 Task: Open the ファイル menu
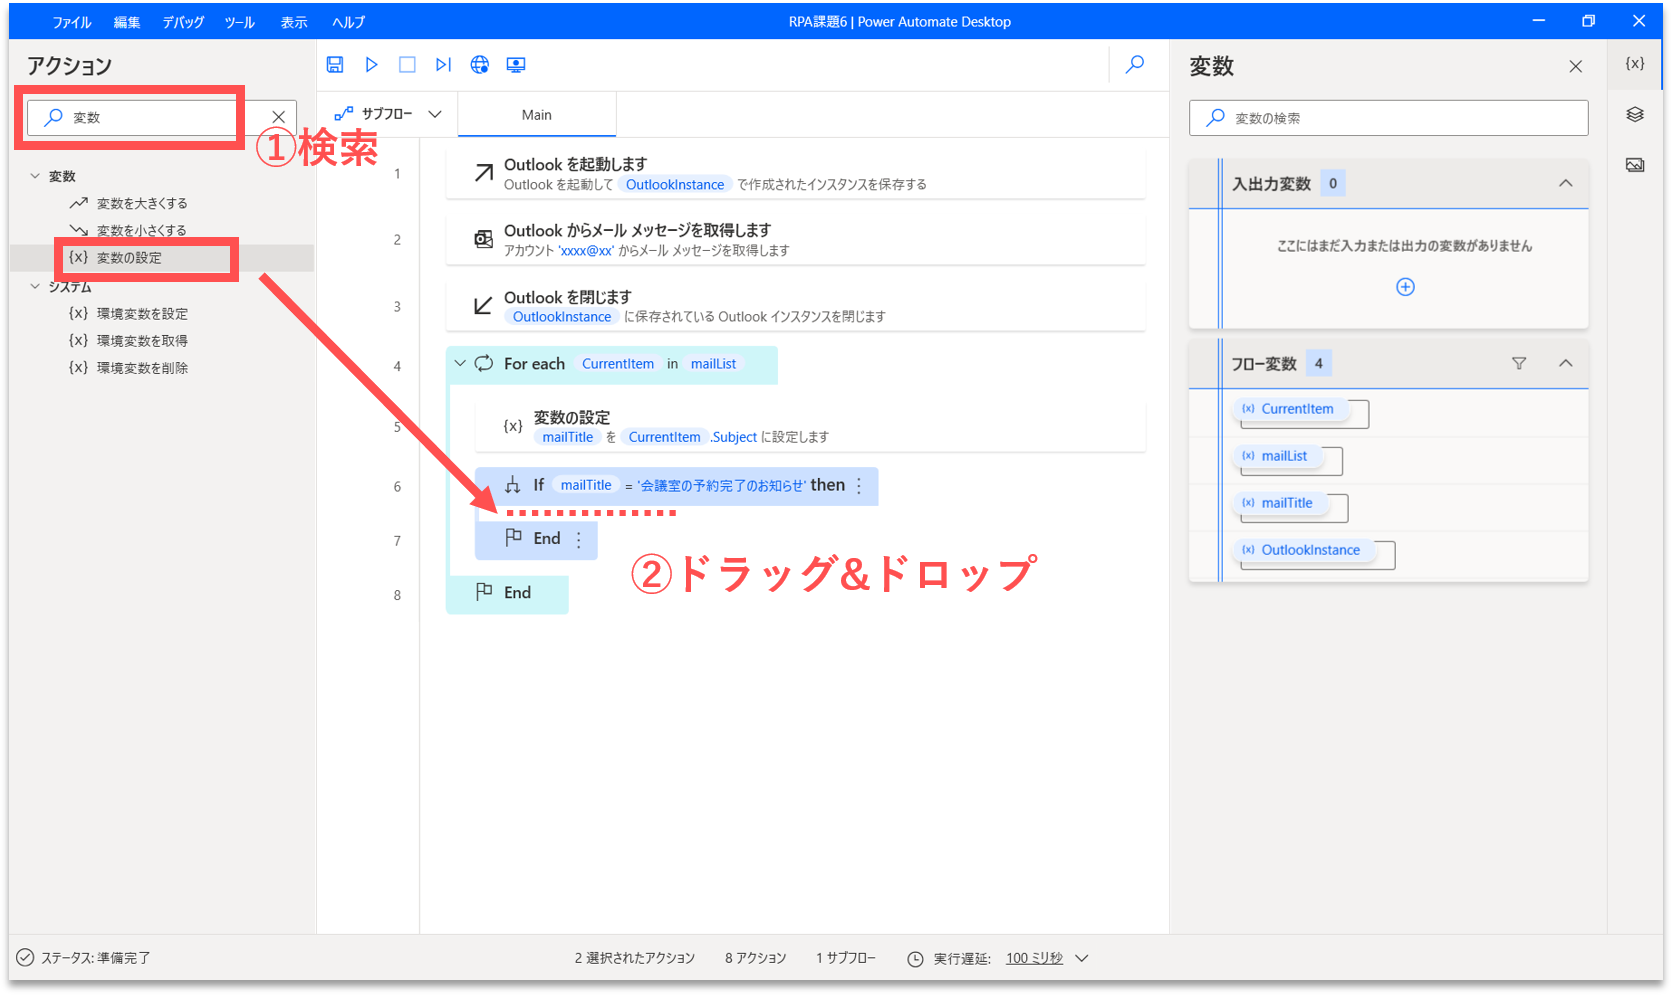point(72,22)
